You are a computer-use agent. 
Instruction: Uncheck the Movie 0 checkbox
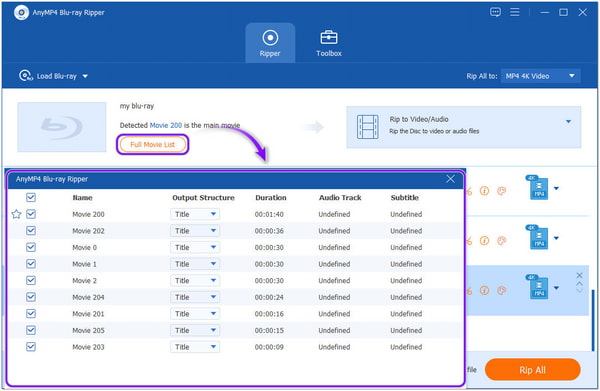[31, 247]
